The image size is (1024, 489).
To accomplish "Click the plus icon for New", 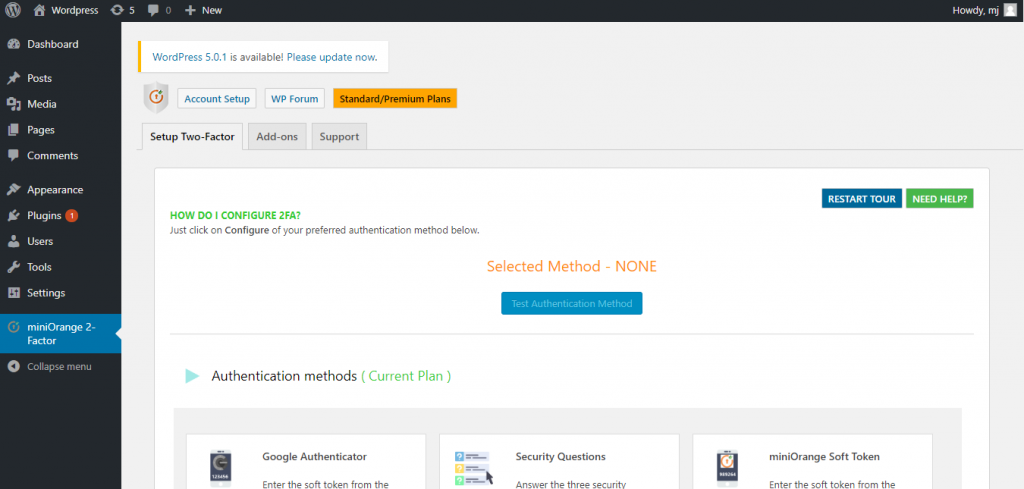I will pyautogui.click(x=190, y=10).
